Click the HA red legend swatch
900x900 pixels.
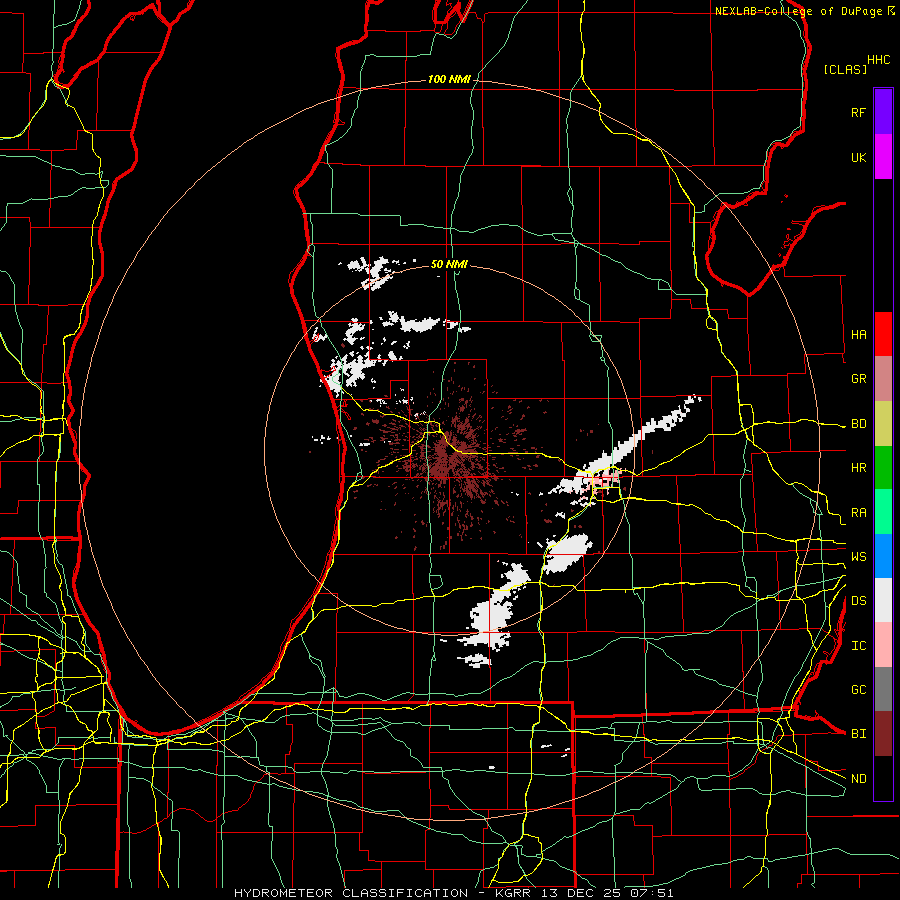click(883, 334)
